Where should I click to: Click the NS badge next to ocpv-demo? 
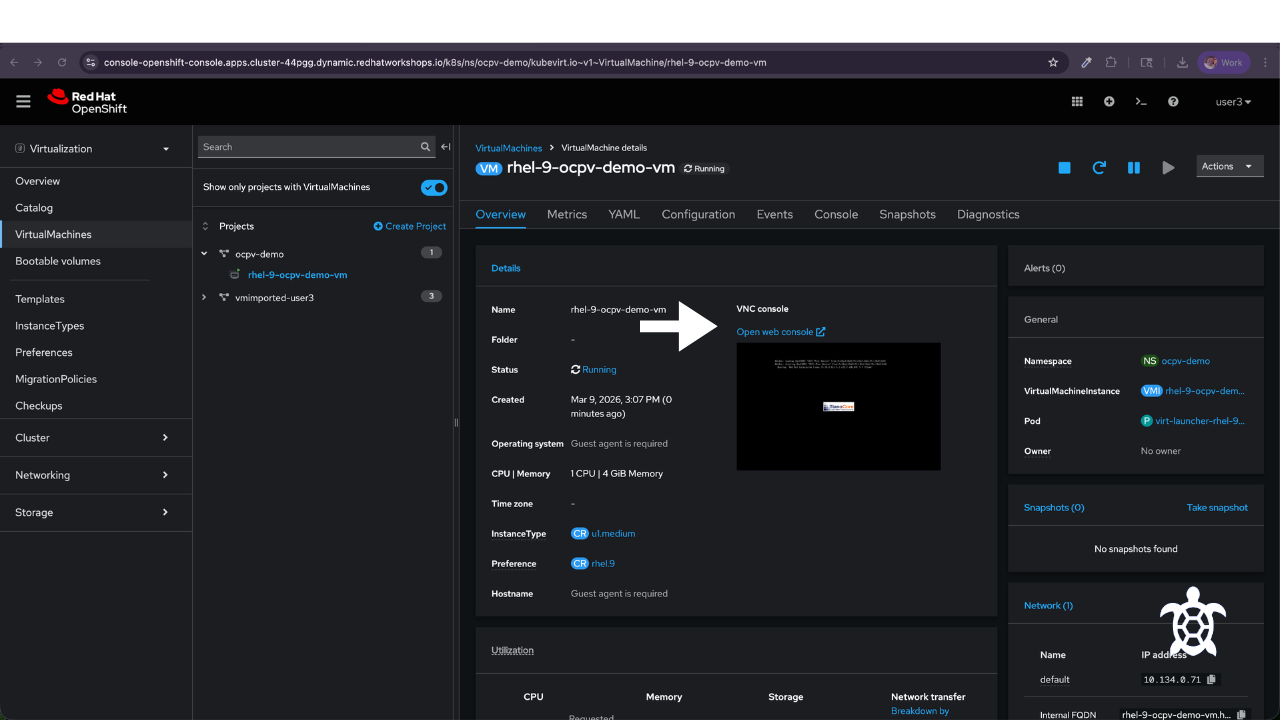(1150, 361)
